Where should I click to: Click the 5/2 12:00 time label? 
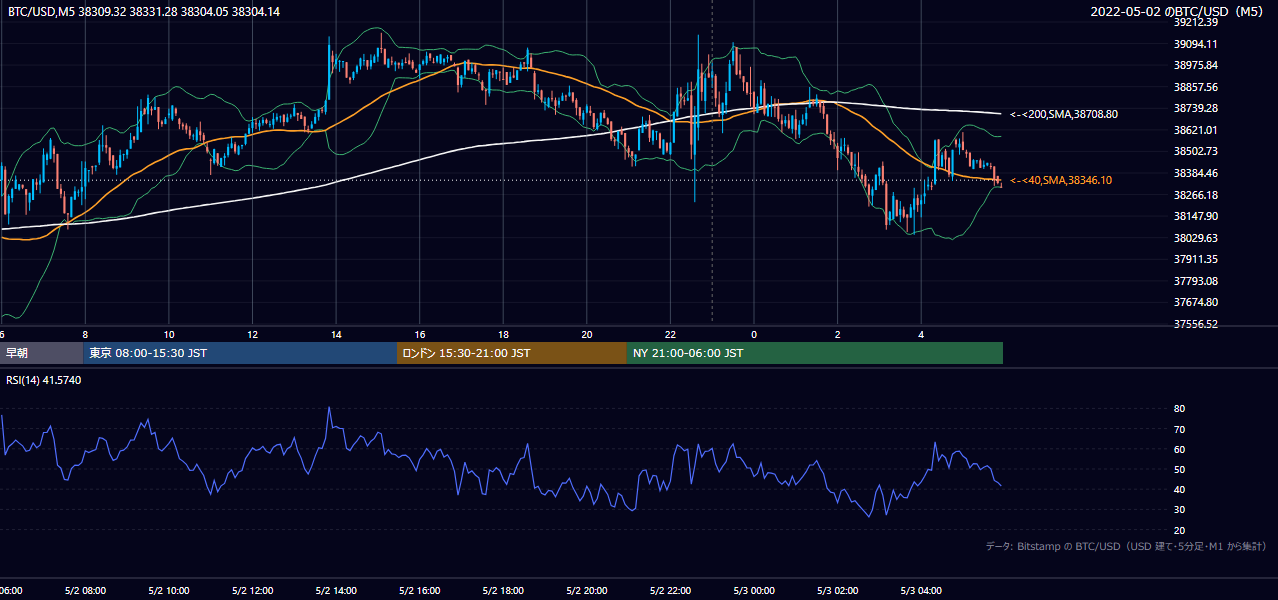point(253,591)
